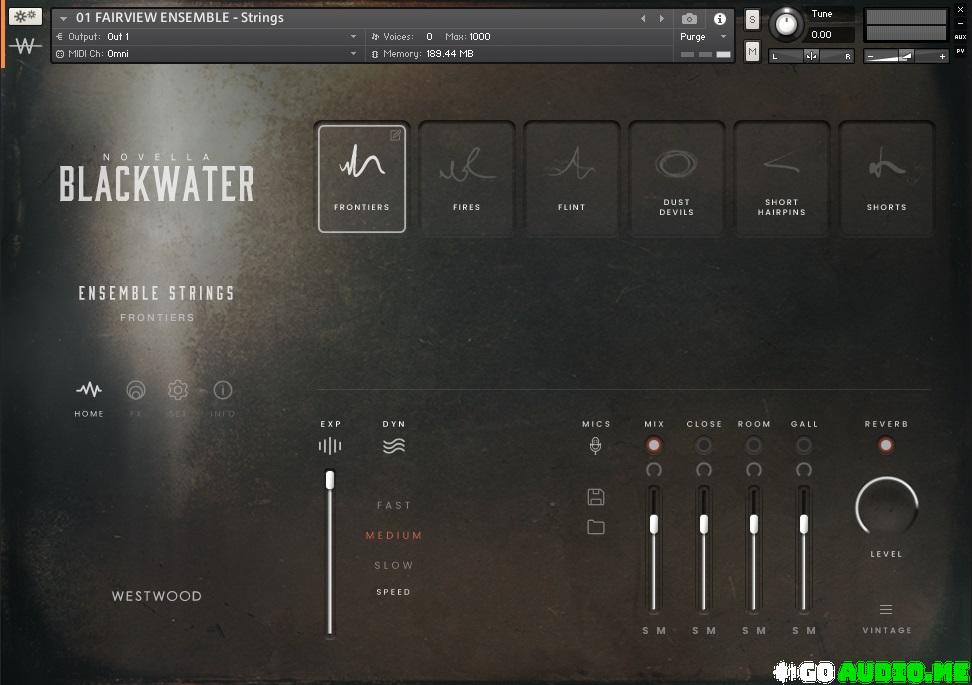Open instrument edit mode wrench icon

click(25, 16)
